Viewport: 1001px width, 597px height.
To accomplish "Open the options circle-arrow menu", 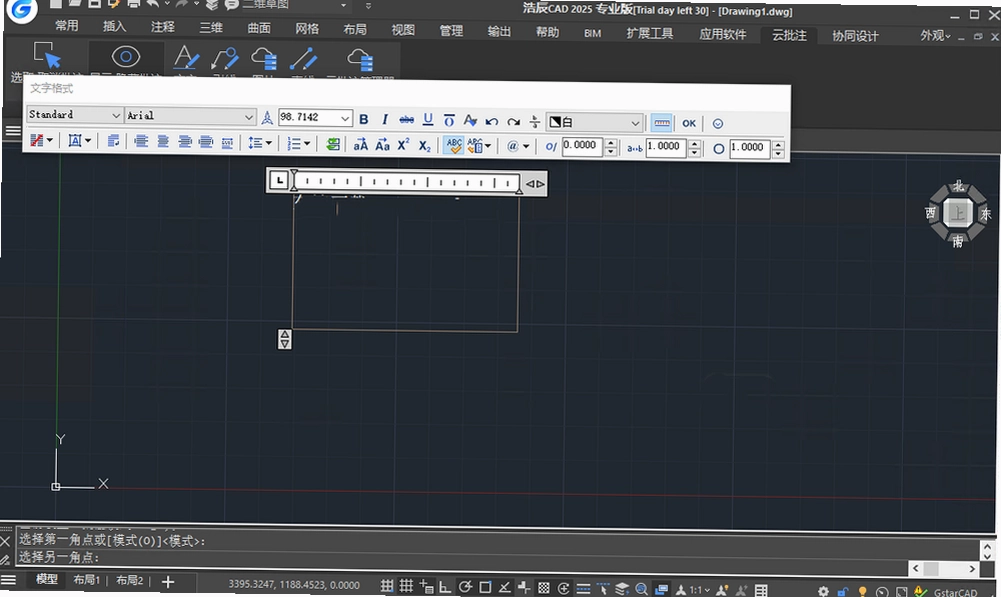I will pos(718,124).
